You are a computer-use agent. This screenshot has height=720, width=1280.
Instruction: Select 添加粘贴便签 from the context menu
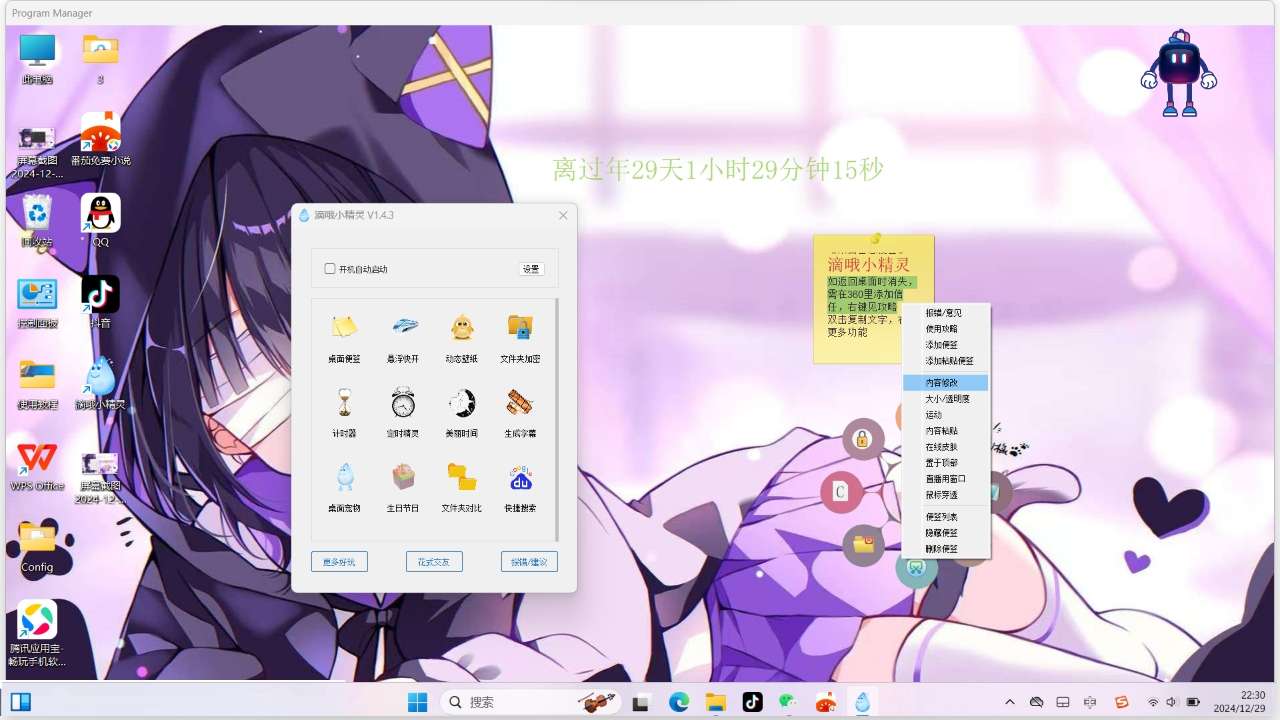click(x=946, y=361)
